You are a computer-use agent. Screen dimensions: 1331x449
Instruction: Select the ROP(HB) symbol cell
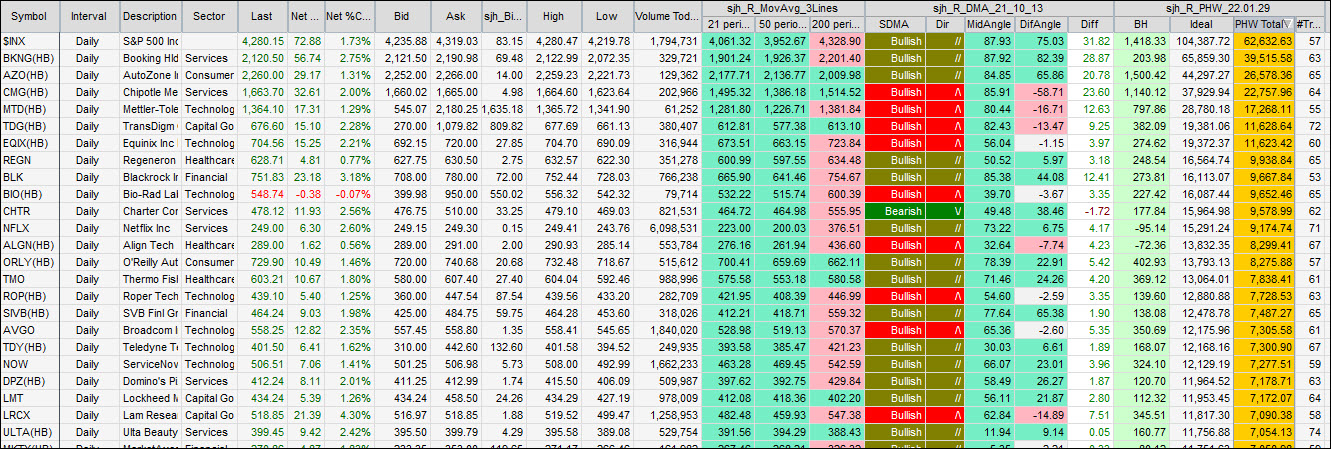click(30, 296)
